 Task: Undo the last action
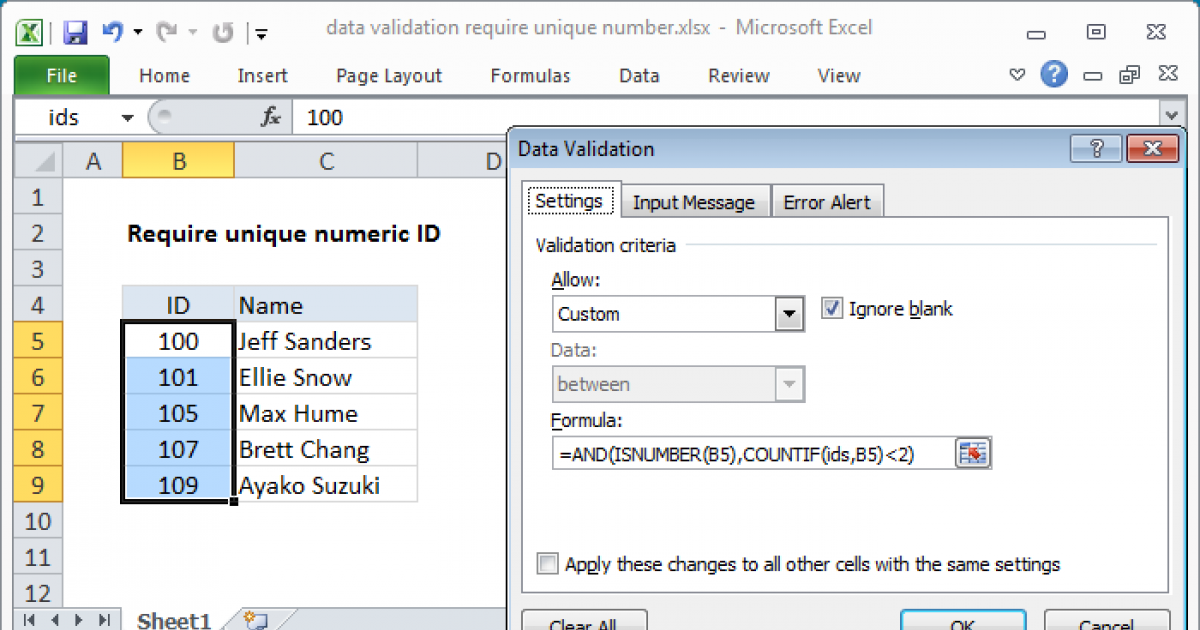(113, 31)
